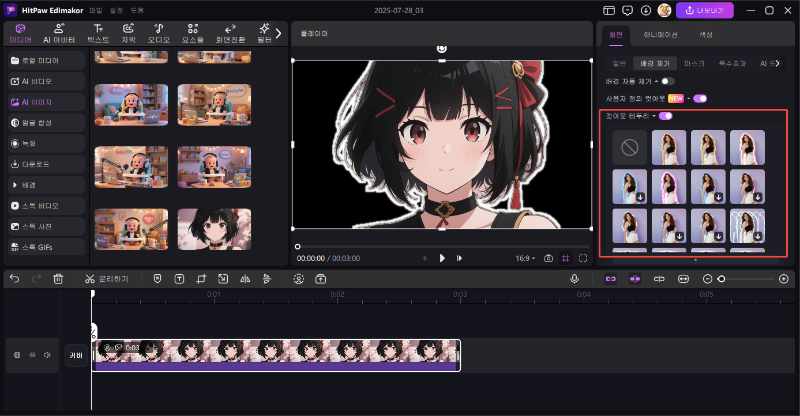
Task: Play the preview video
Action: tap(442, 258)
